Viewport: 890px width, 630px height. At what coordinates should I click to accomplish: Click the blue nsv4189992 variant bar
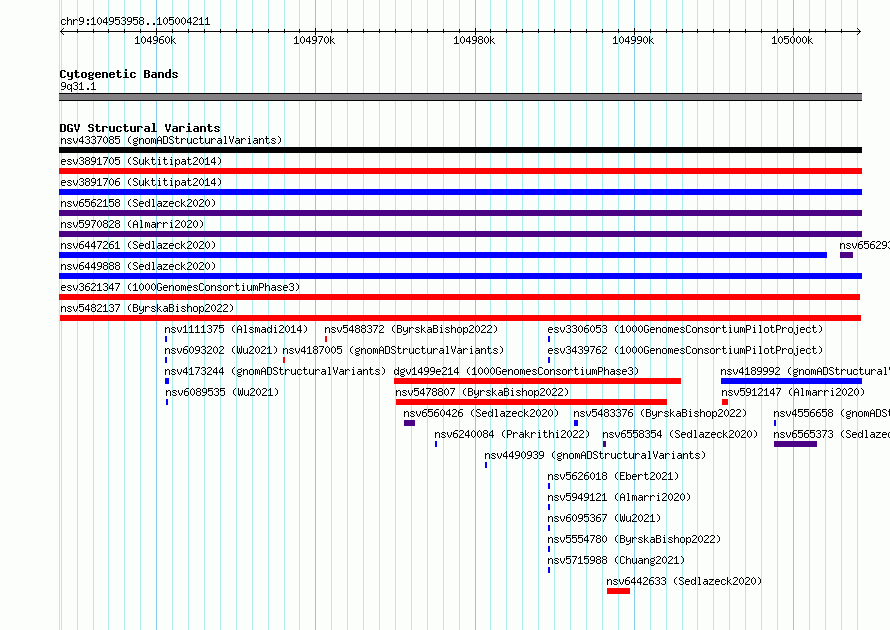pyautogui.click(x=791, y=381)
